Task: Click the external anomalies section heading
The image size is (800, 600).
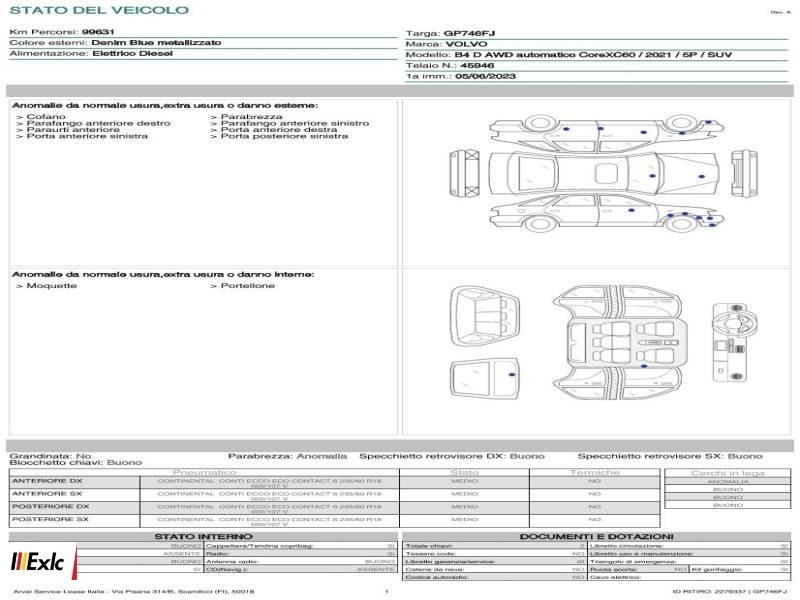Action: (165, 106)
